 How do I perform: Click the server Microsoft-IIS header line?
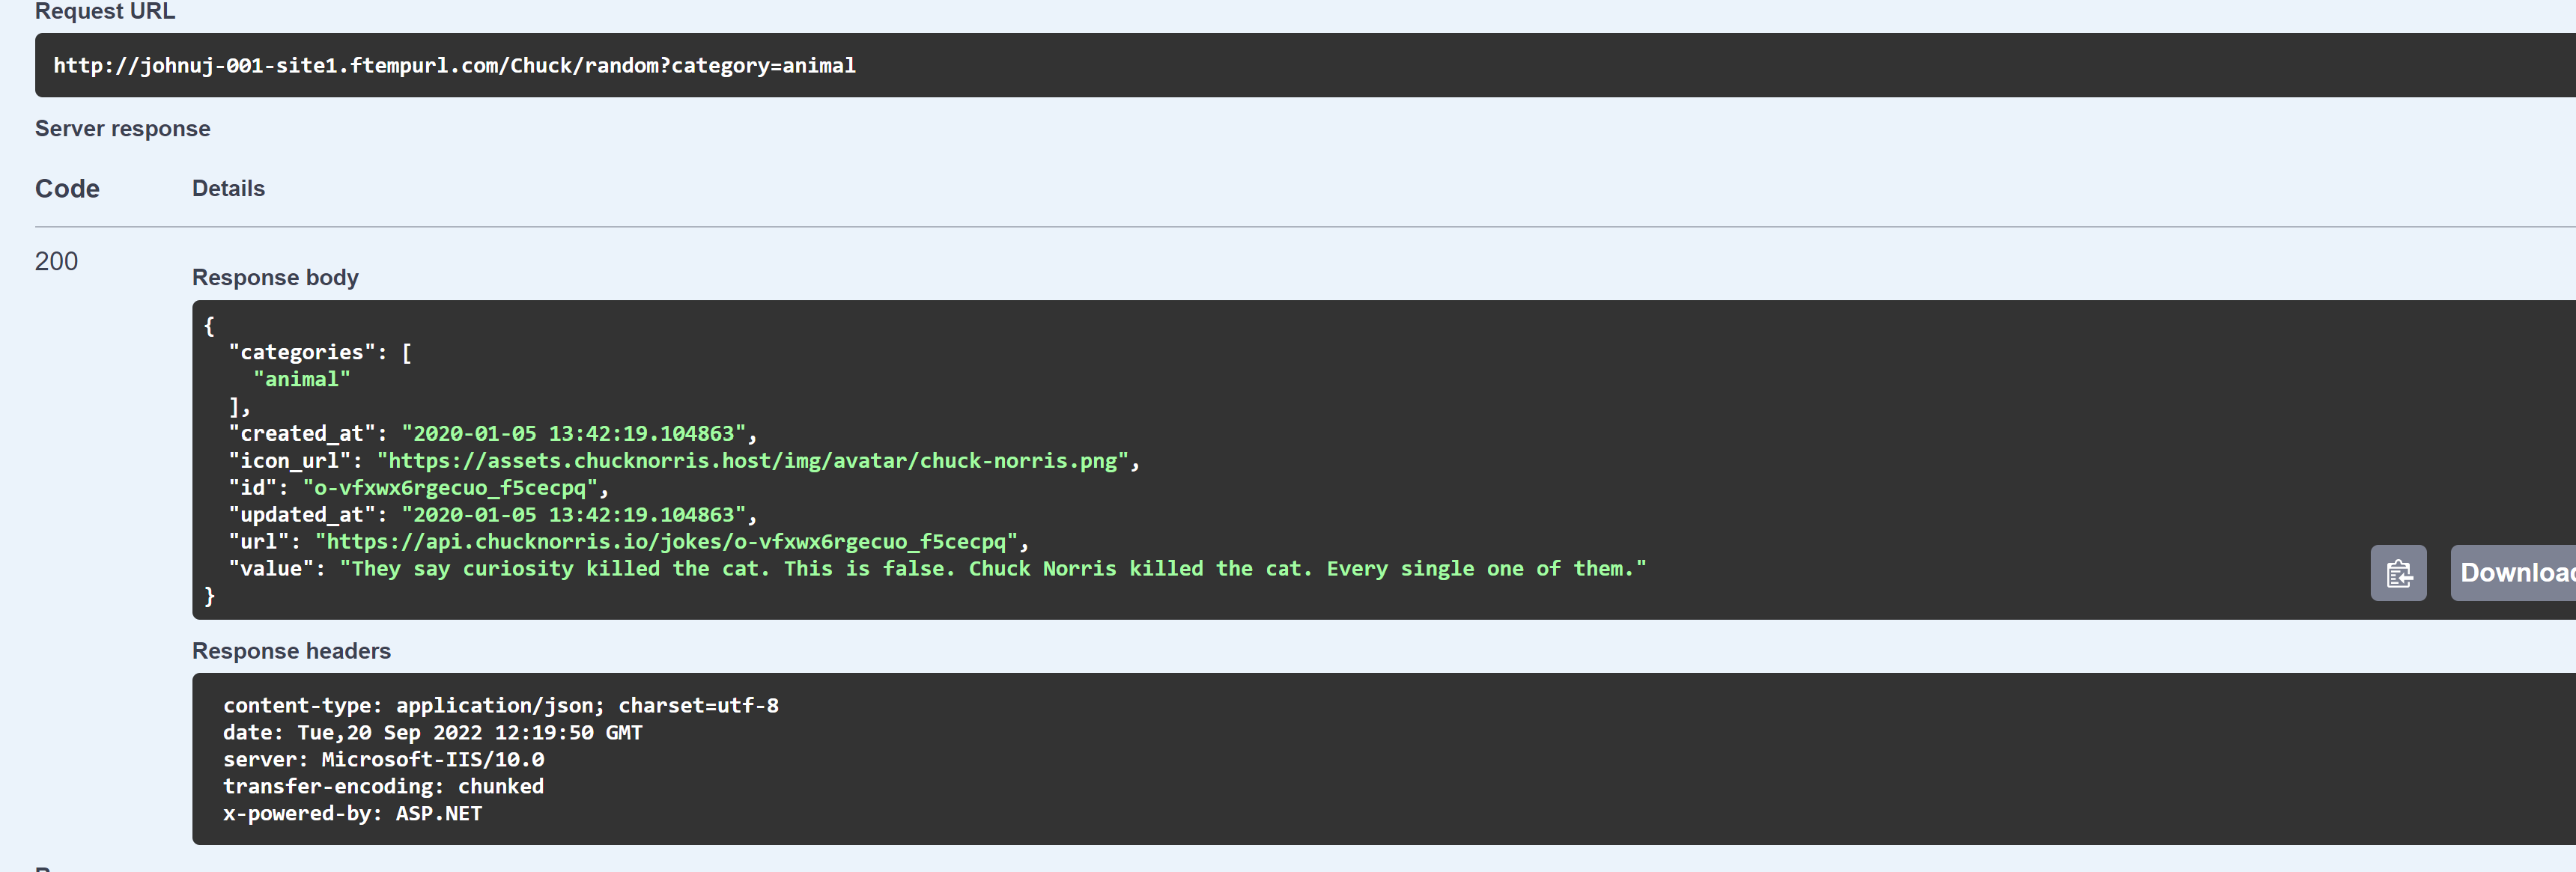(x=383, y=760)
